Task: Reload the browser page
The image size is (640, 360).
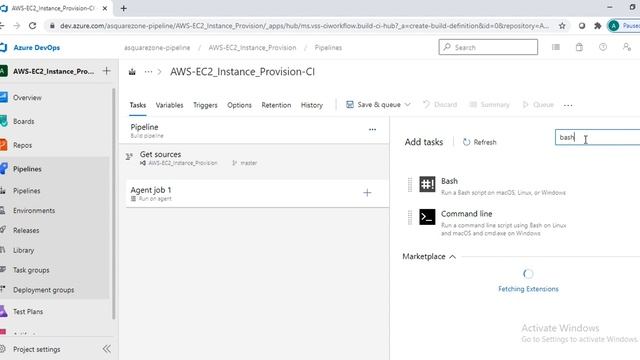Action: pos(32,25)
